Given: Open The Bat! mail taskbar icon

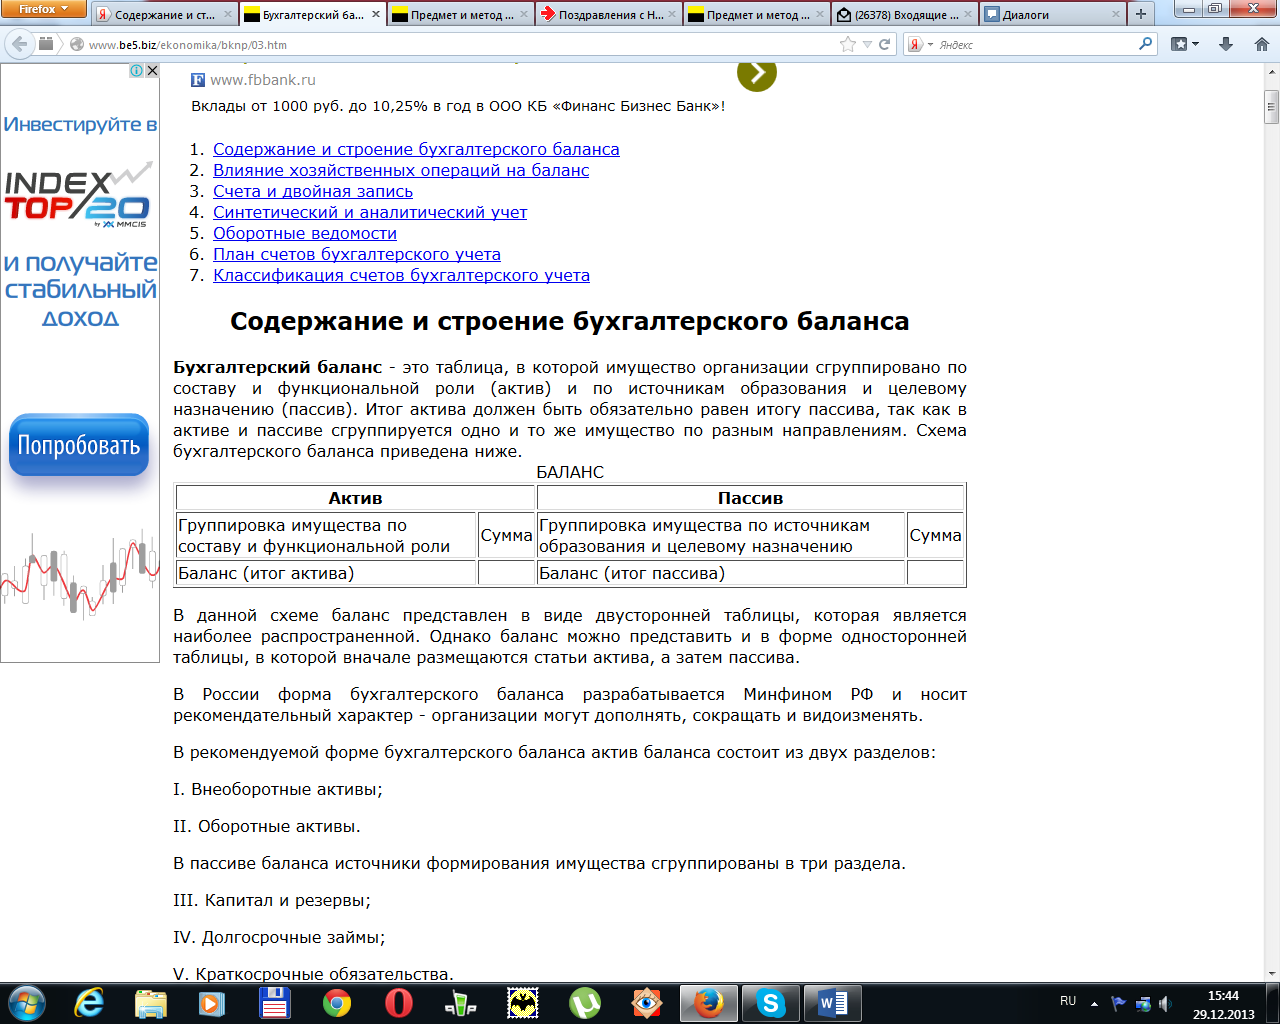Looking at the screenshot, I should tap(523, 1003).
